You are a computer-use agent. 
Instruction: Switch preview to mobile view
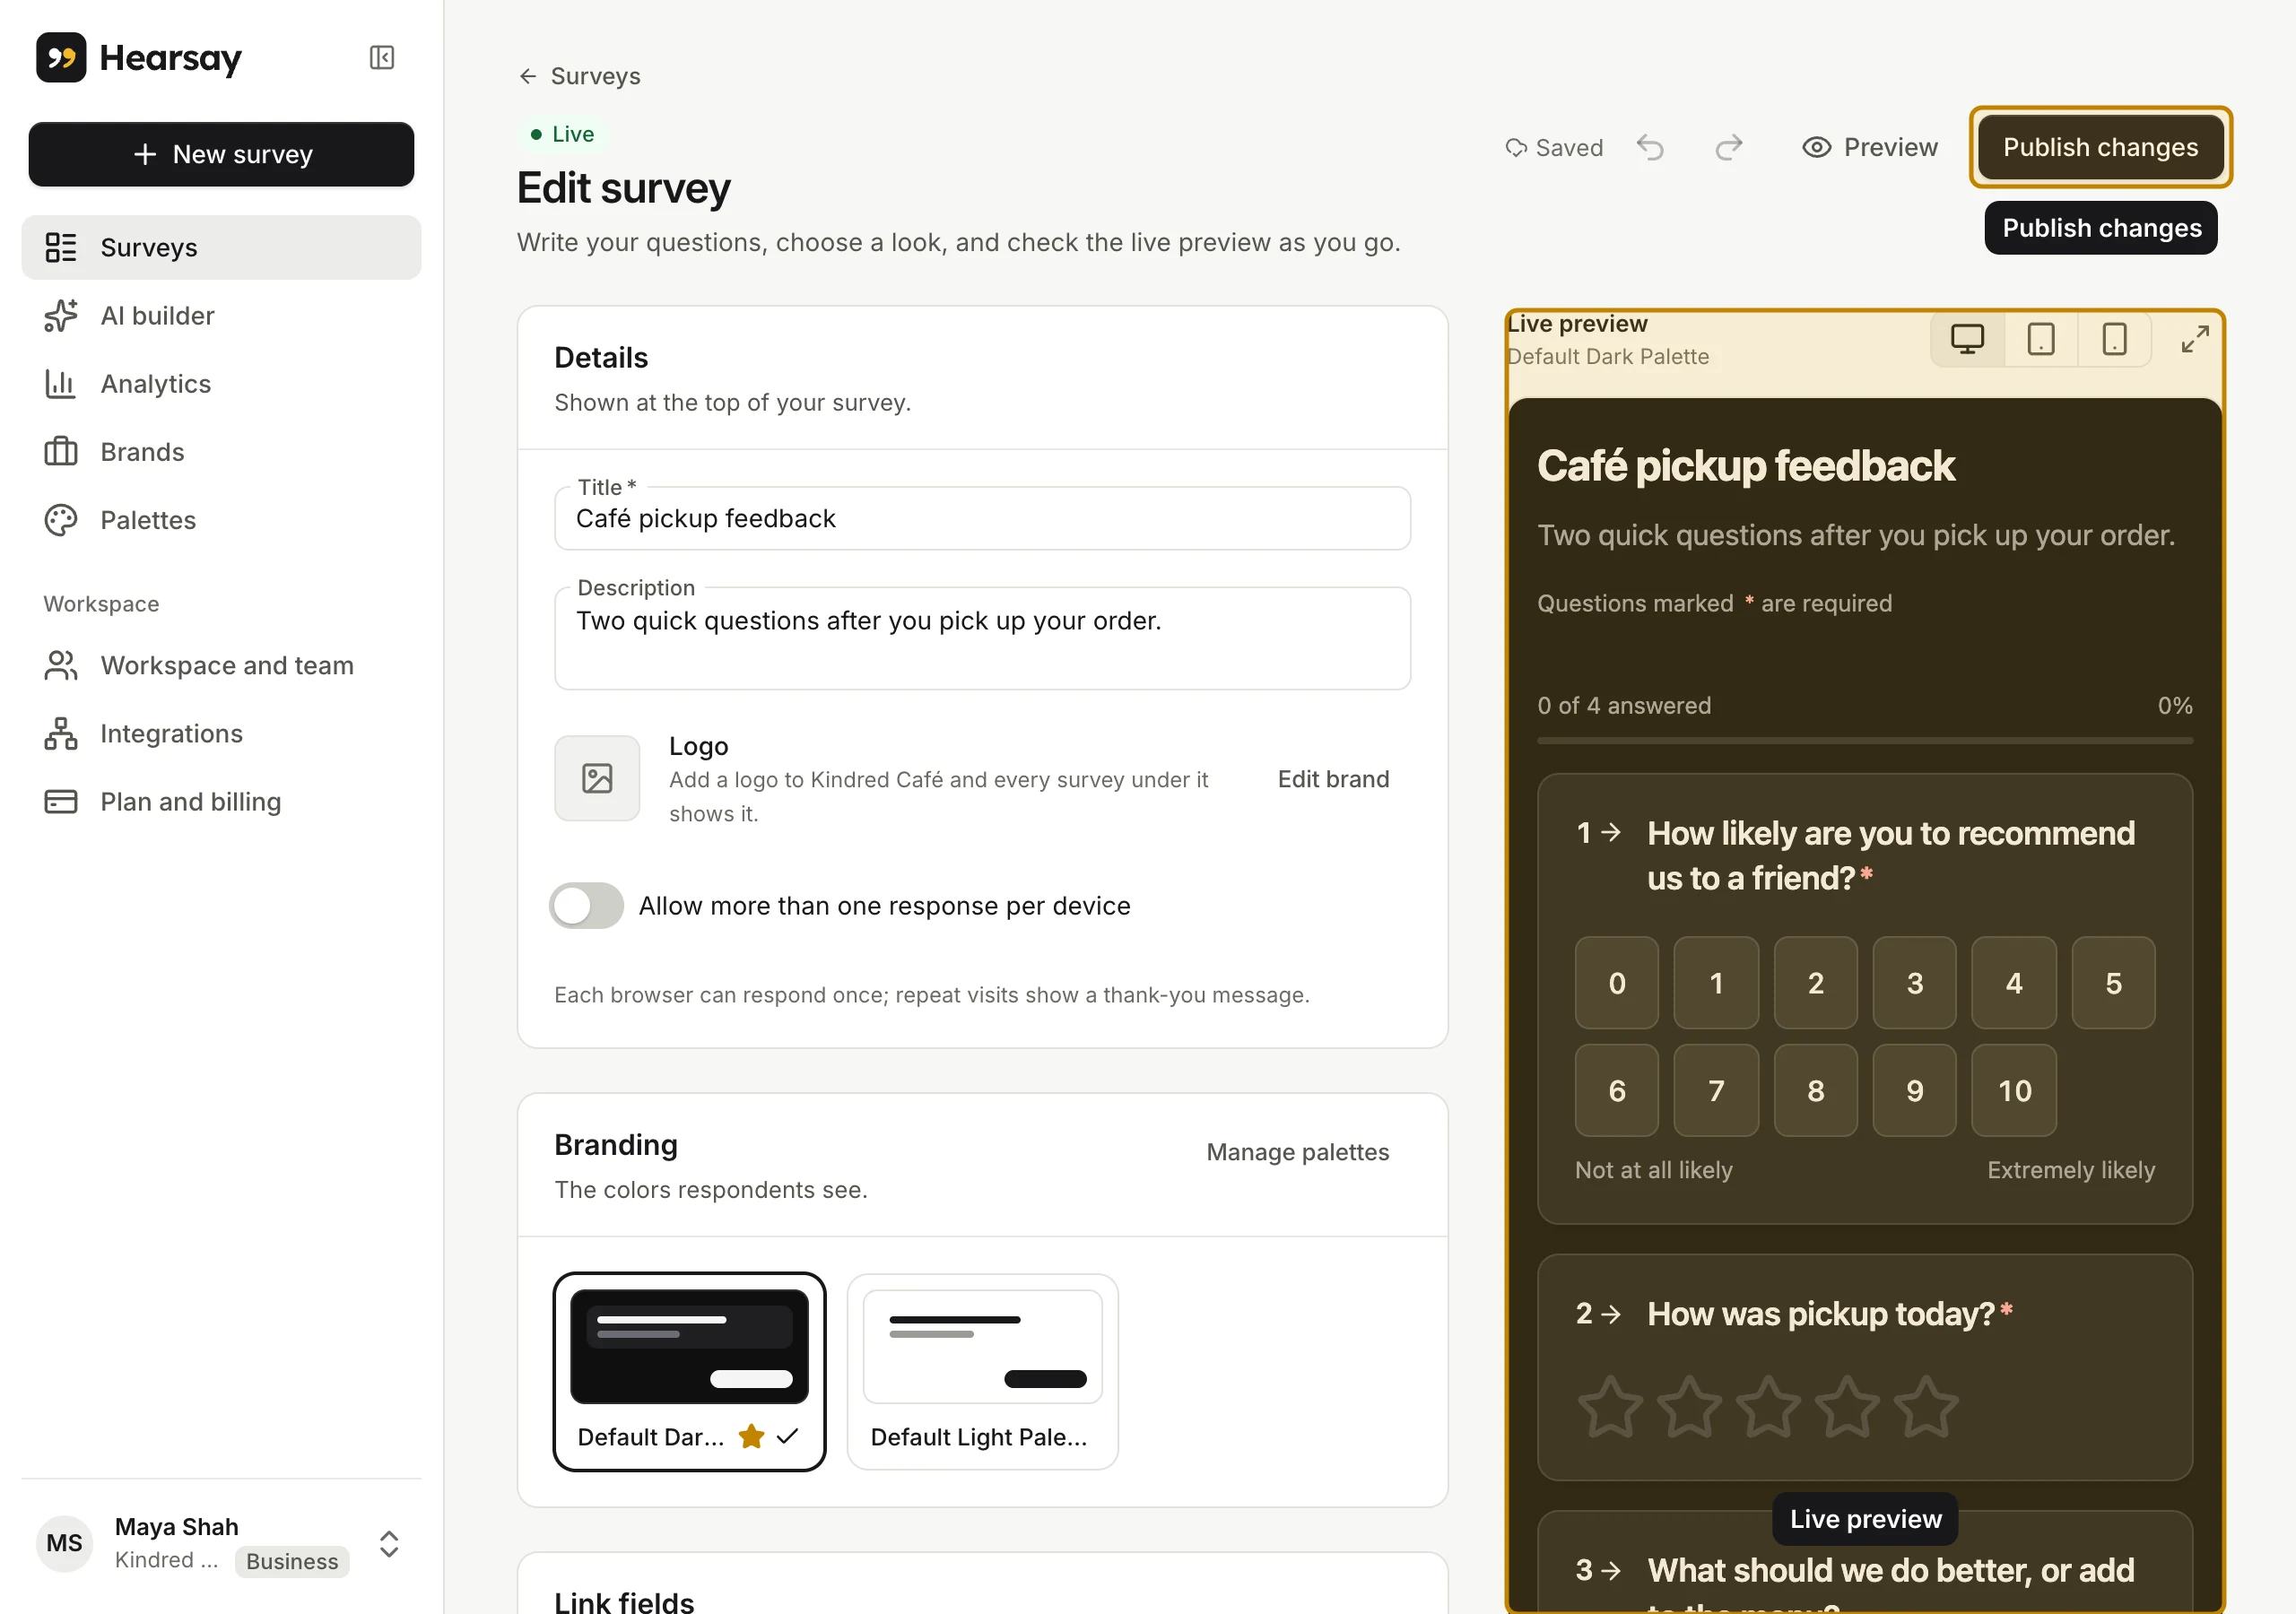(x=2114, y=339)
